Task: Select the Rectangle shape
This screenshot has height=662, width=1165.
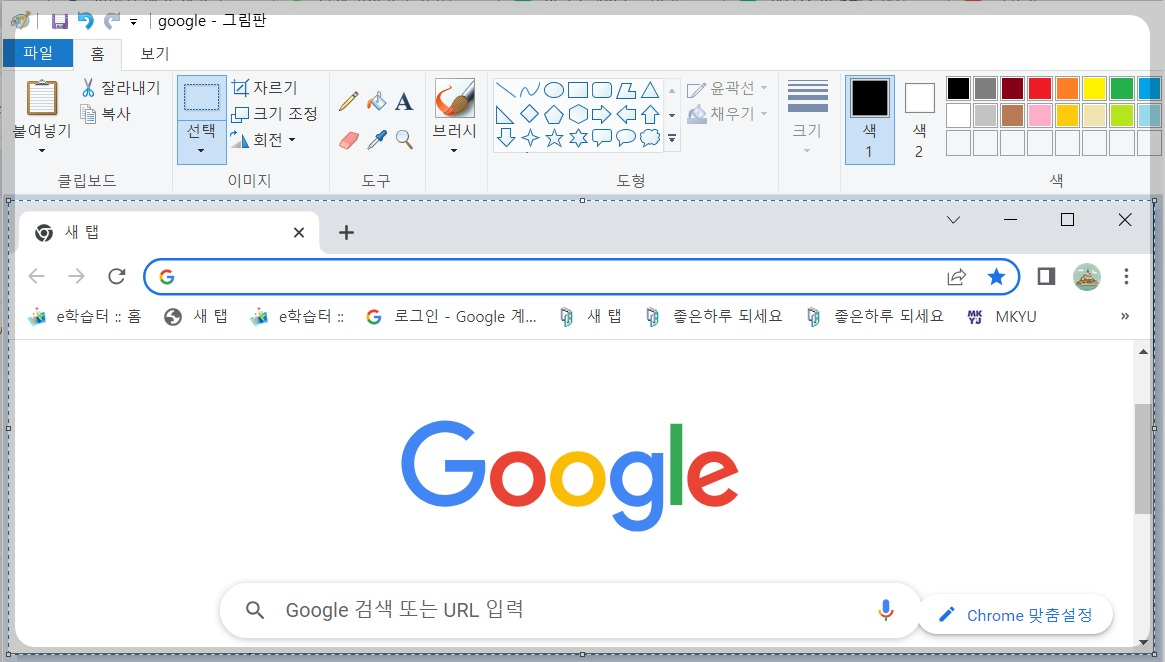Action: coord(578,91)
